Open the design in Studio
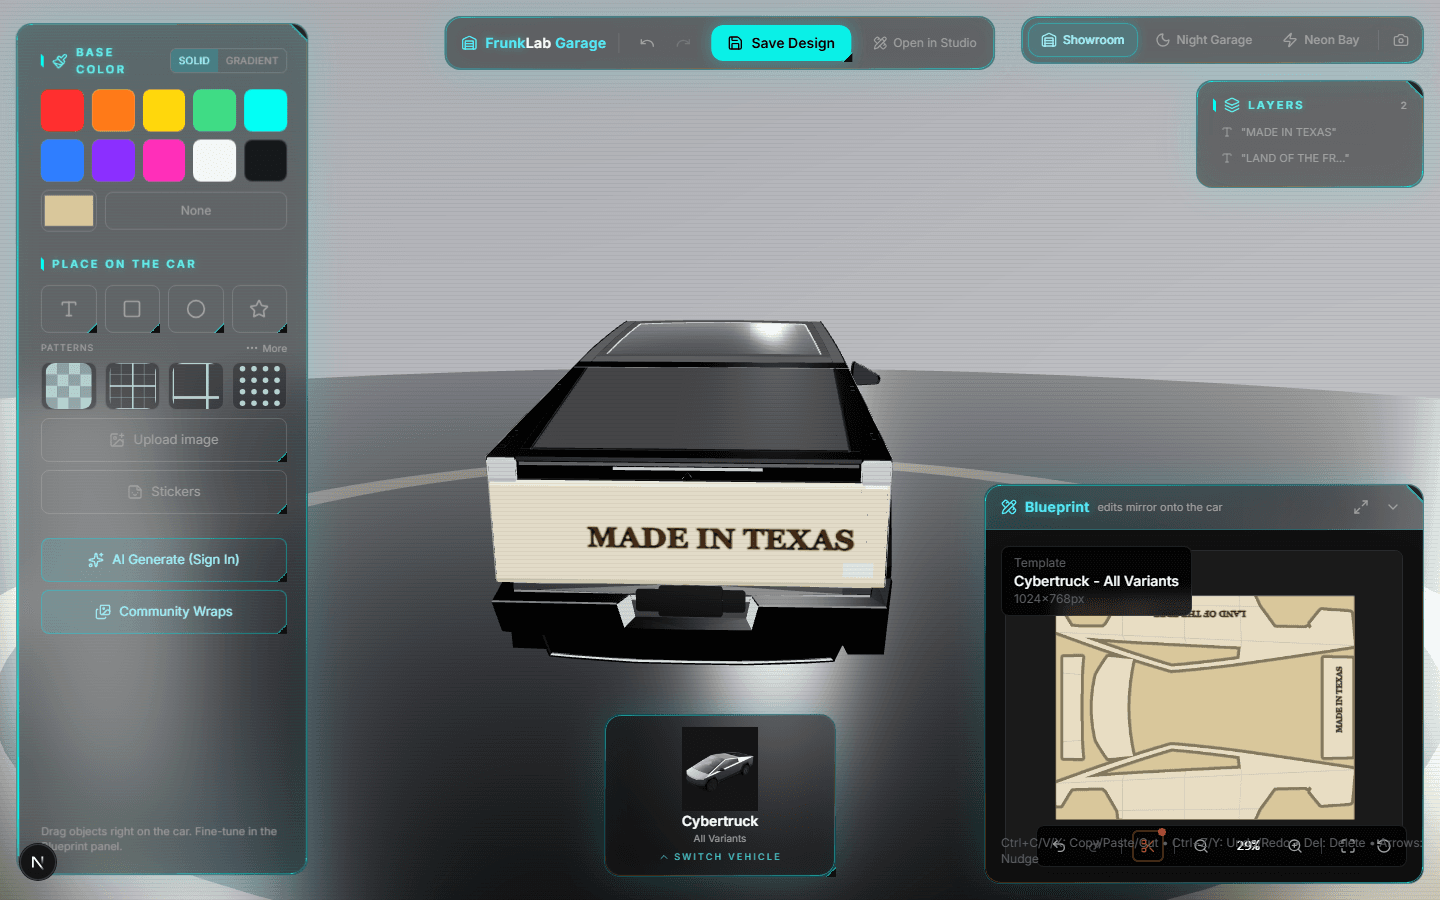Screen dimensions: 1440x900 pyautogui.click(x=924, y=43)
